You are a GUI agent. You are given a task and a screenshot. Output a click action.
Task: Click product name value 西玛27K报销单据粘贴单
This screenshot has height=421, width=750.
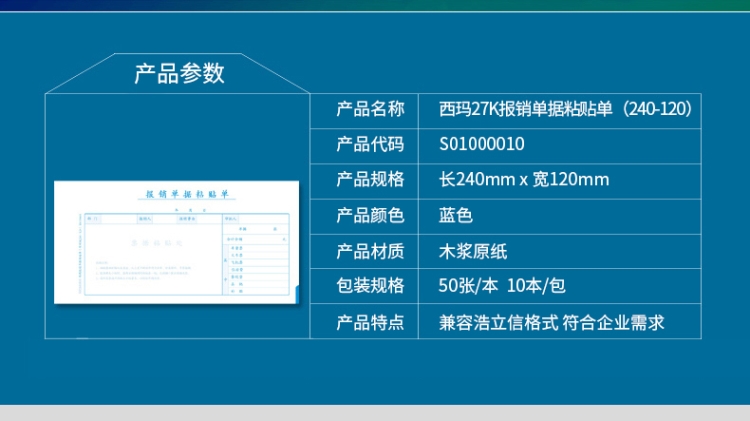(x=566, y=109)
